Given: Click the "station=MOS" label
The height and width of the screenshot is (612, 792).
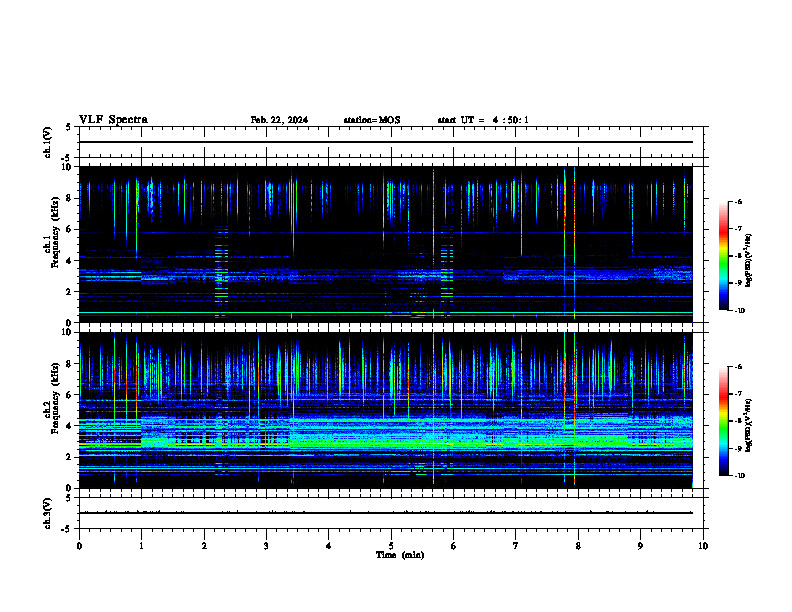Looking at the screenshot, I should (x=372, y=120).
